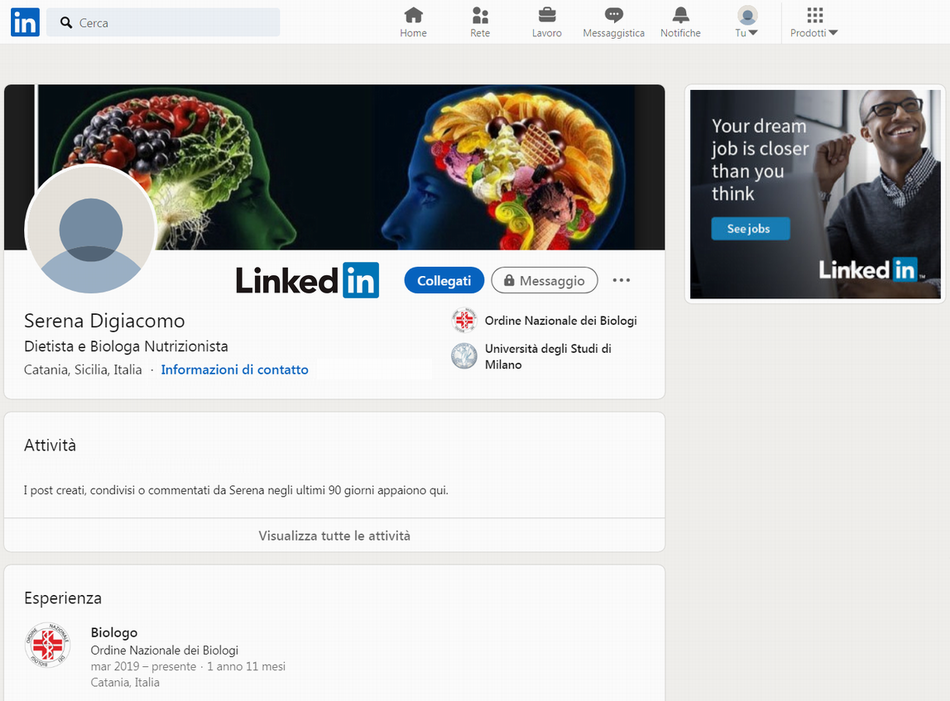This screenshot has width=950, height=701.
Task: Click the Ordine dei Biologi logo in Esperienza
Action: pos(47,645)
